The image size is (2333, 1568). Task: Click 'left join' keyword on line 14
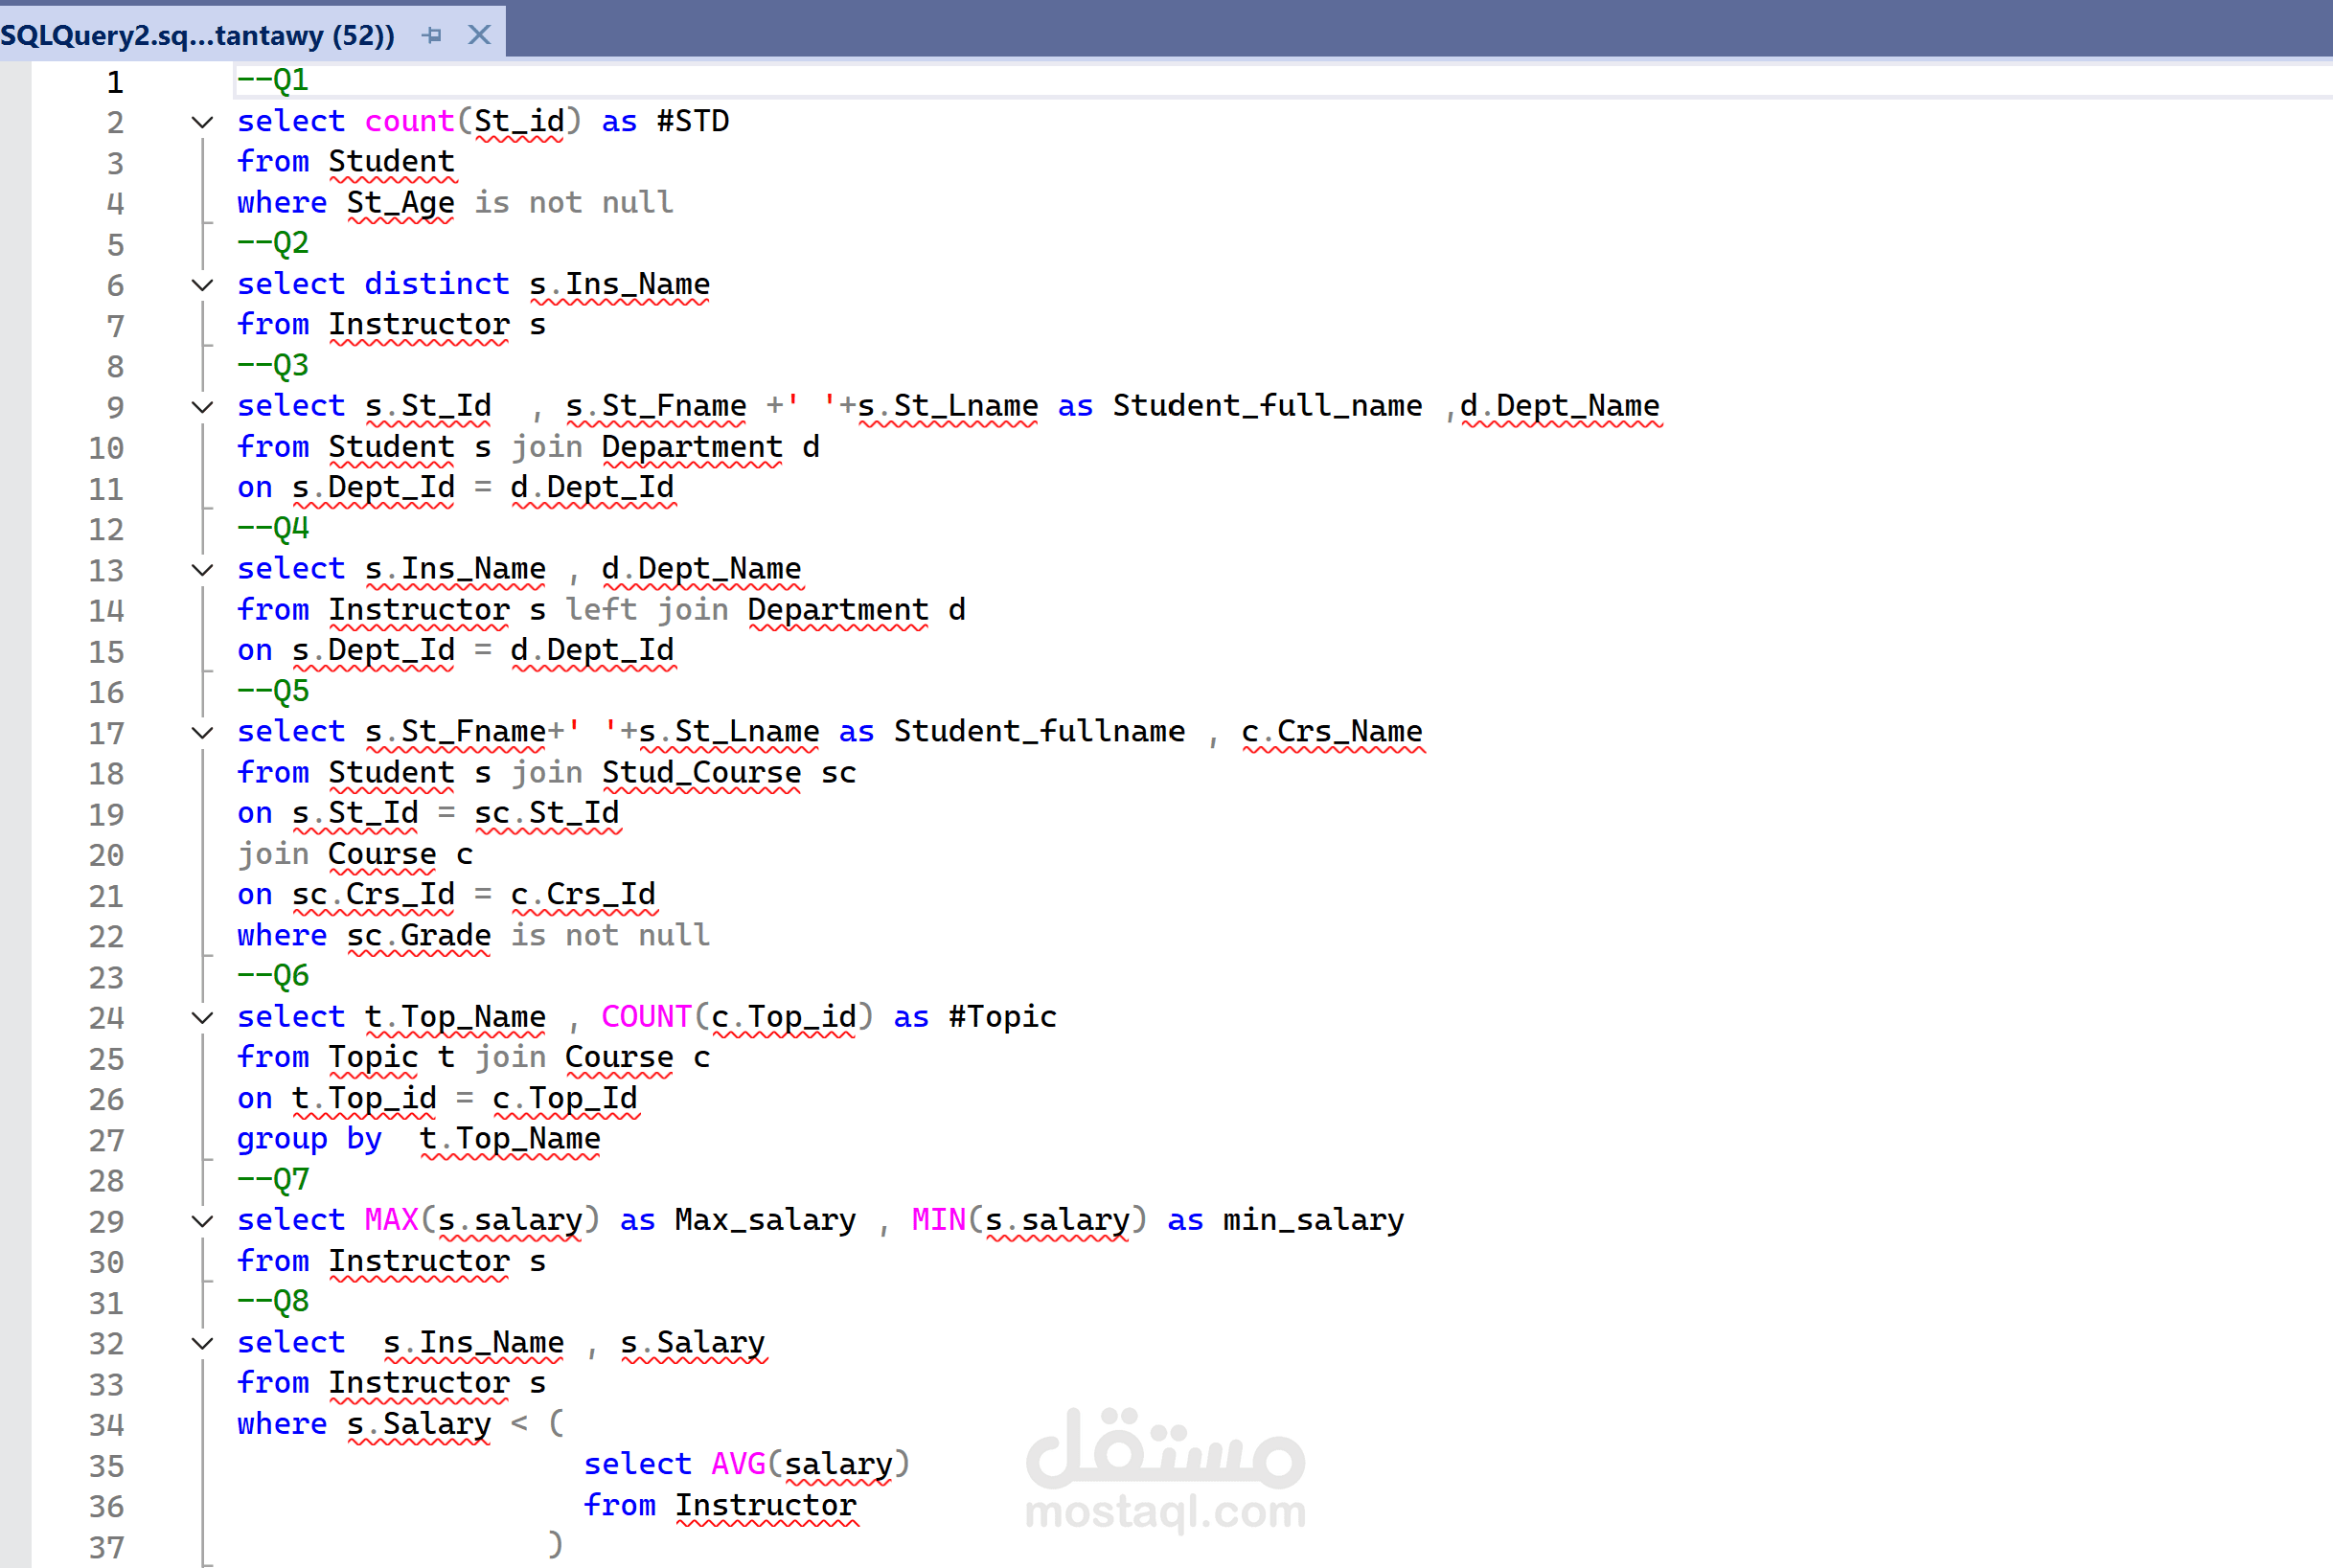646,610
